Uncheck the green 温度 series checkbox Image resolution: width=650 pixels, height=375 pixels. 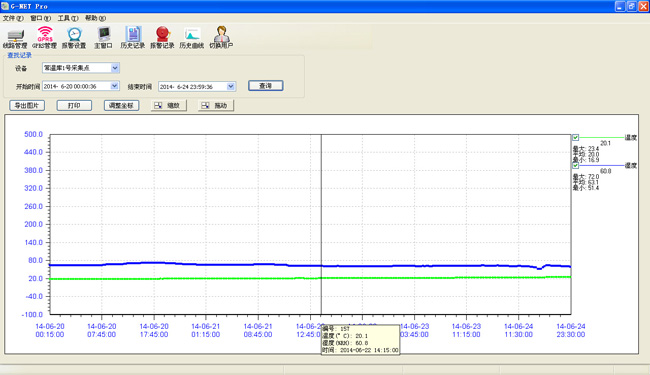(x=575, y=138)
